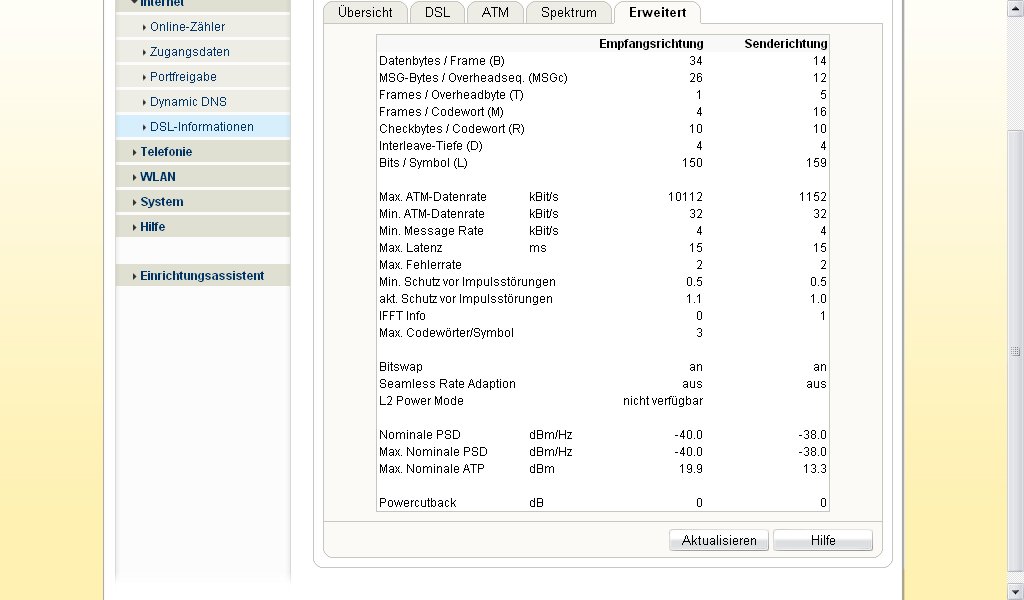The image size is (1024, 600).
Task: Click the vertical scrollbar thumb
Action: [1016, 352]
